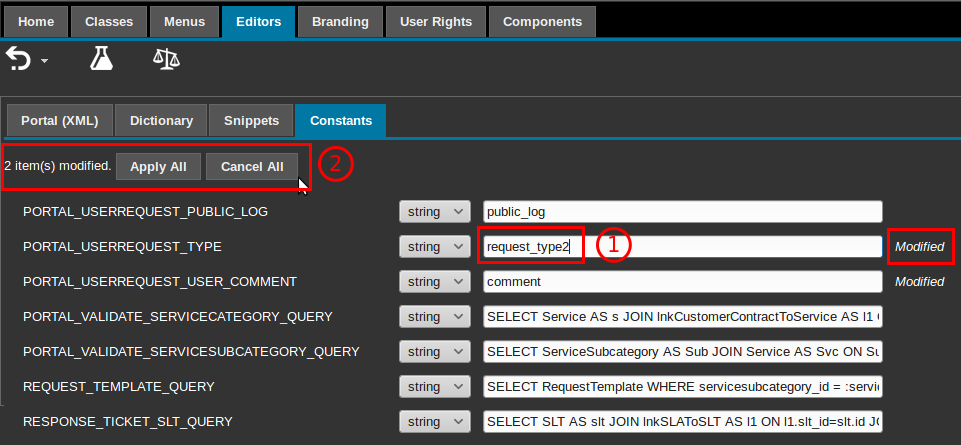961x445 pixels.
Task: Go to the Branding tab
Action: pos(339,21)
